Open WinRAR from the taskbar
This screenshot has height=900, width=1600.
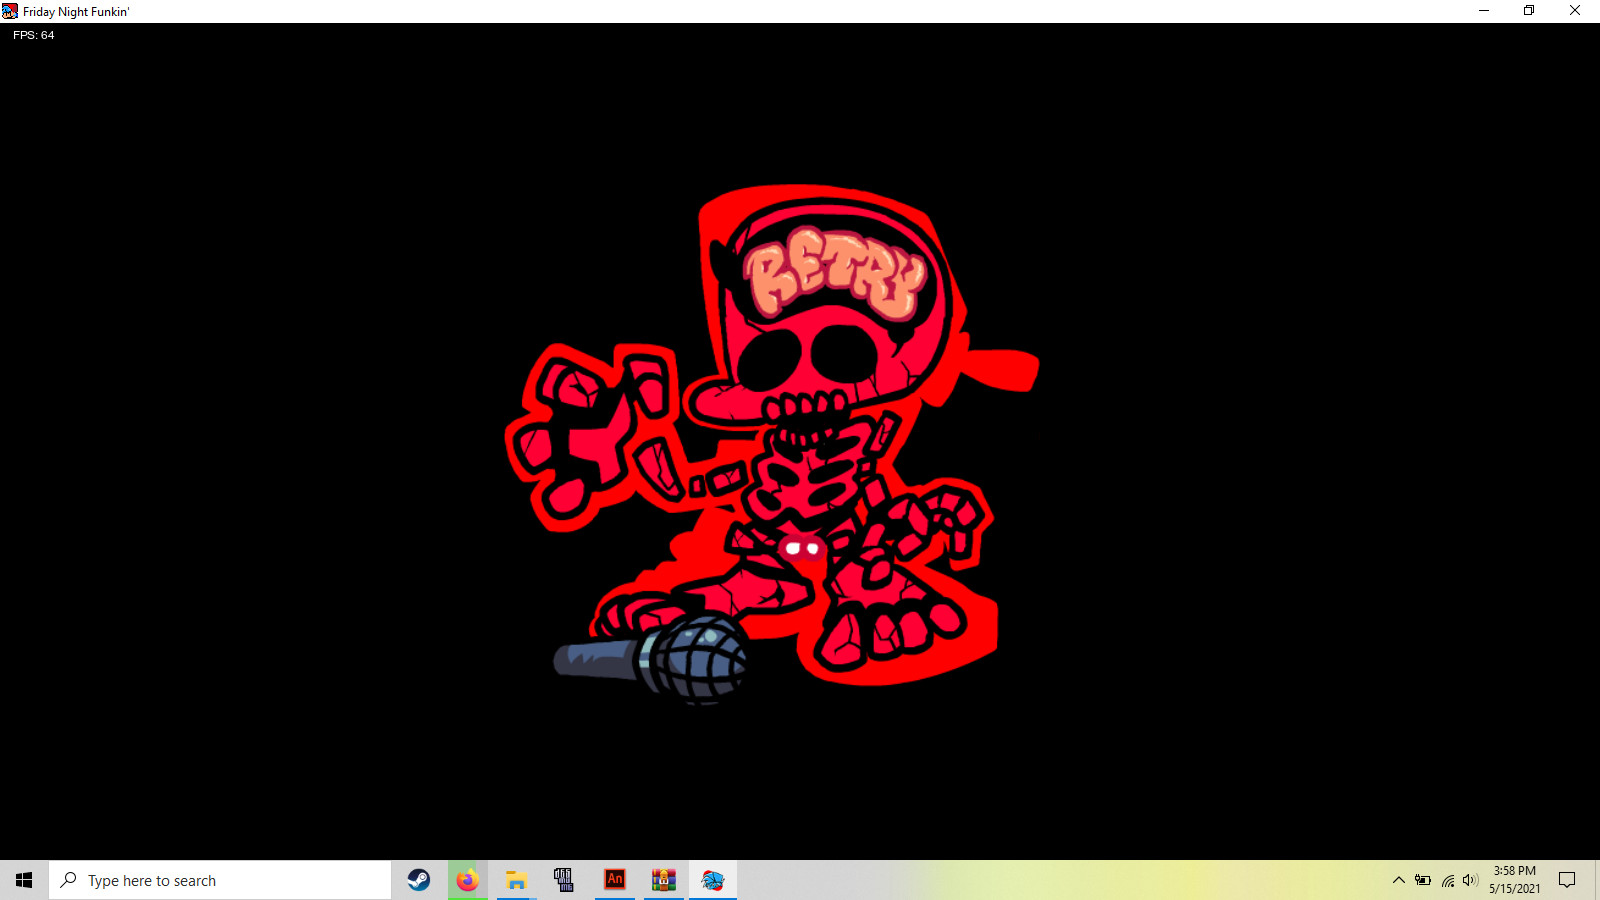(x=663, y=880)
